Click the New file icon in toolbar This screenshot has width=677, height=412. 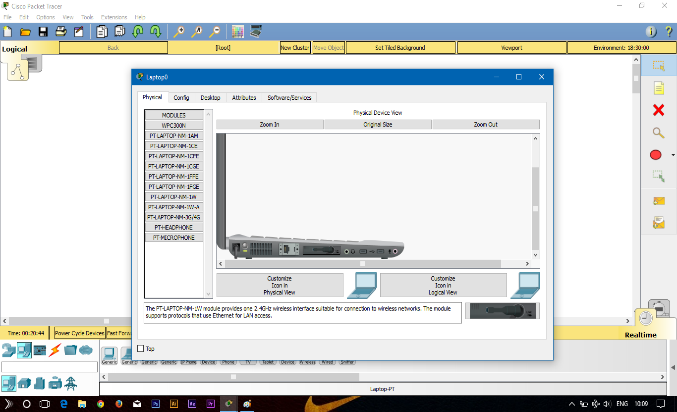click(x=8, y=32)
